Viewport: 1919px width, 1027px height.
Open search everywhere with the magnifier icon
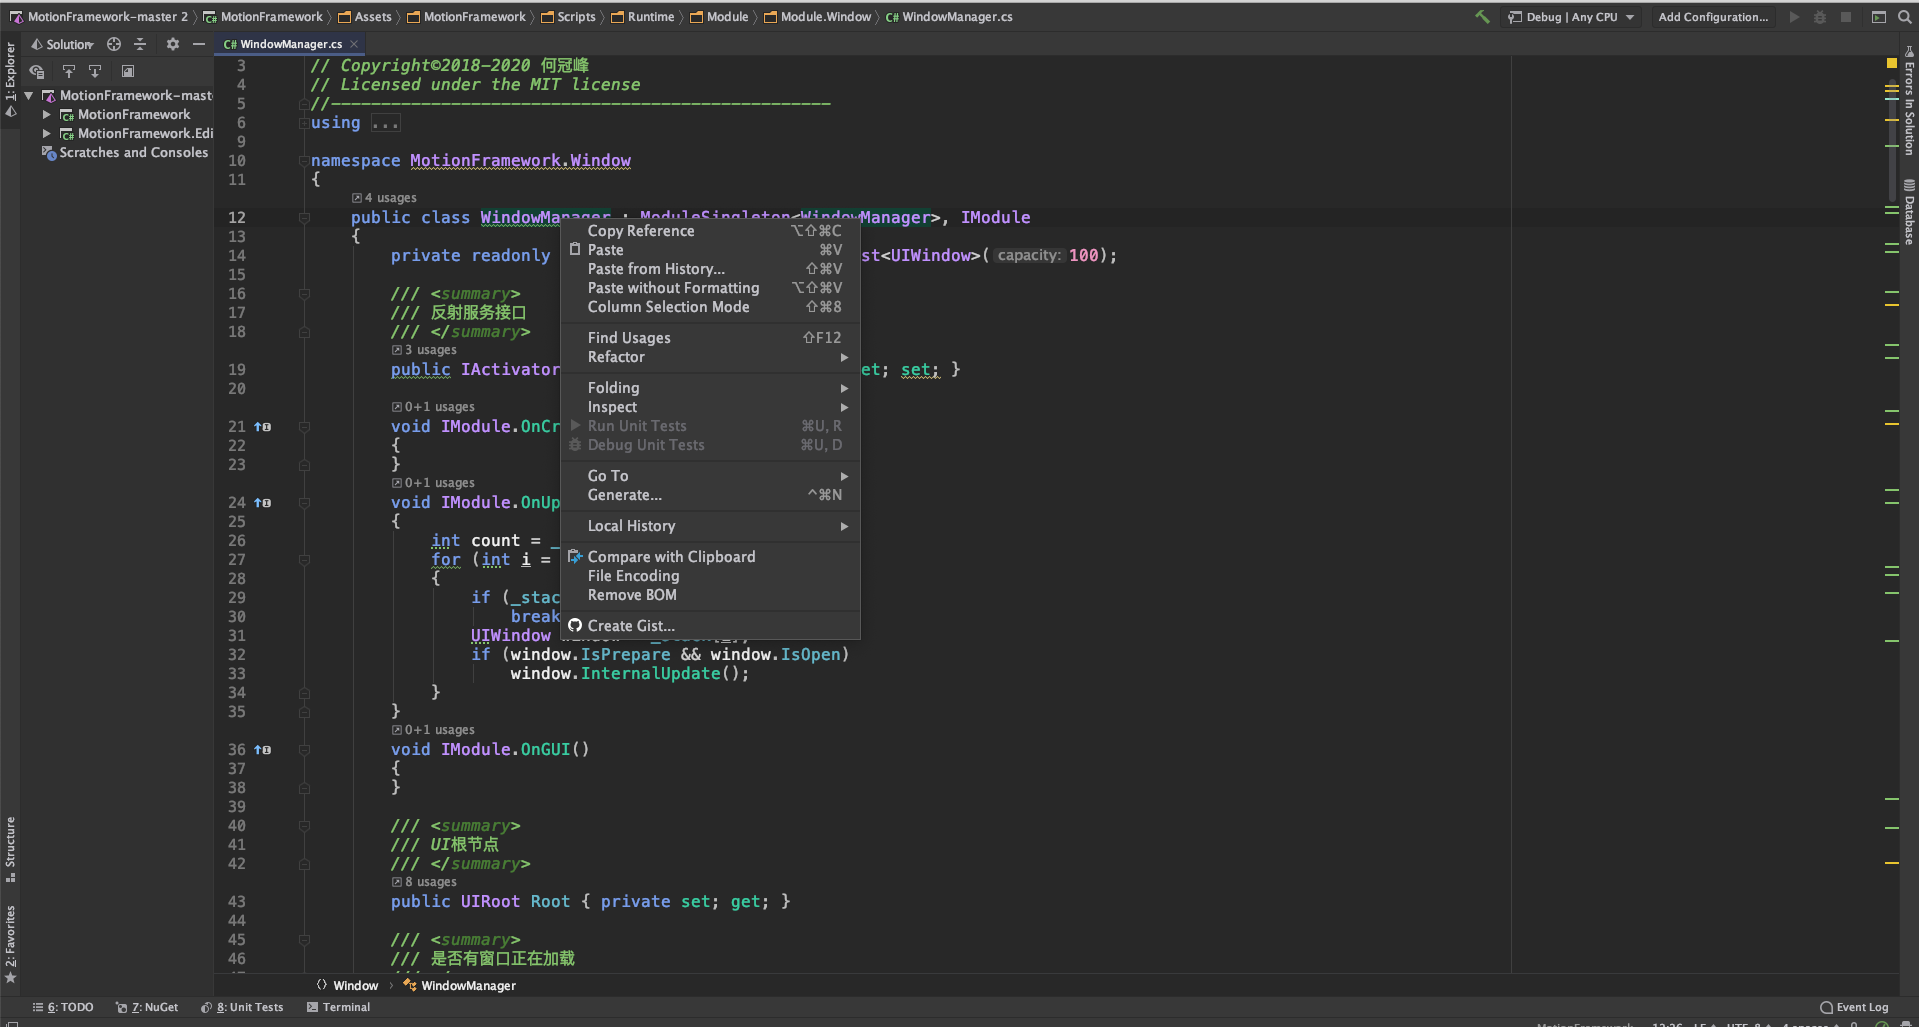click(1903, 17)
